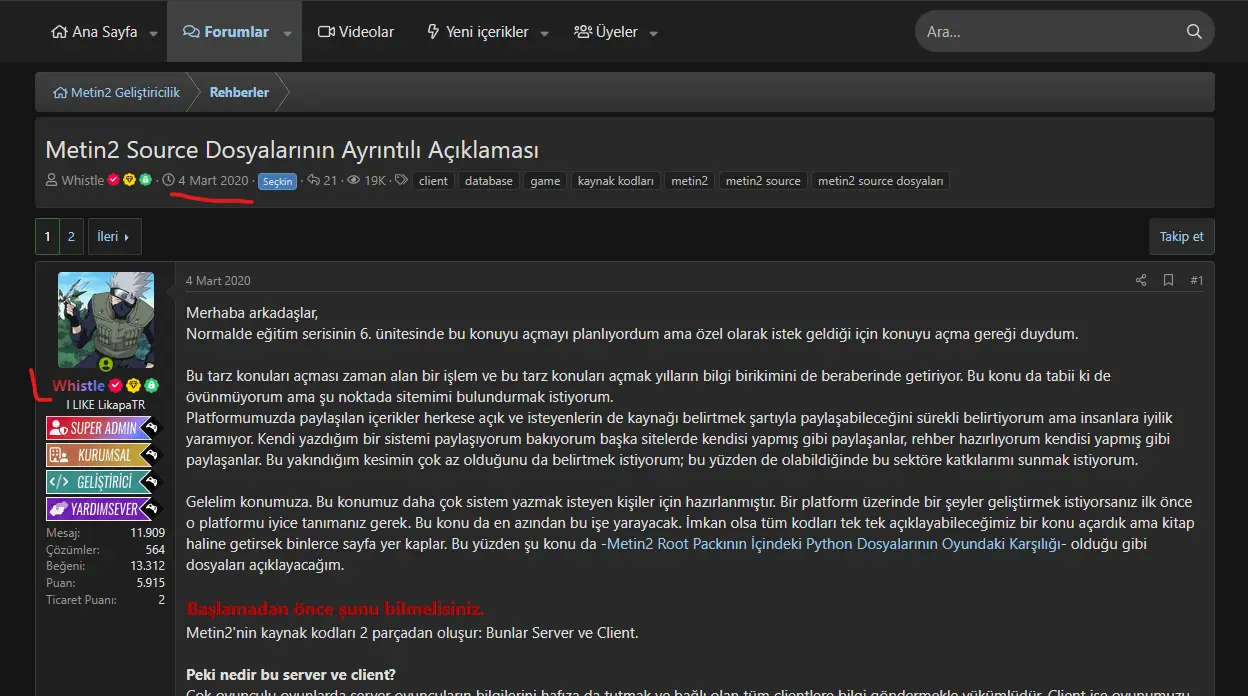Go to Metin2 Geliştiricilik breadcrumb
The height and width of the screenshot is (696, 1248).
pos(116,92)
